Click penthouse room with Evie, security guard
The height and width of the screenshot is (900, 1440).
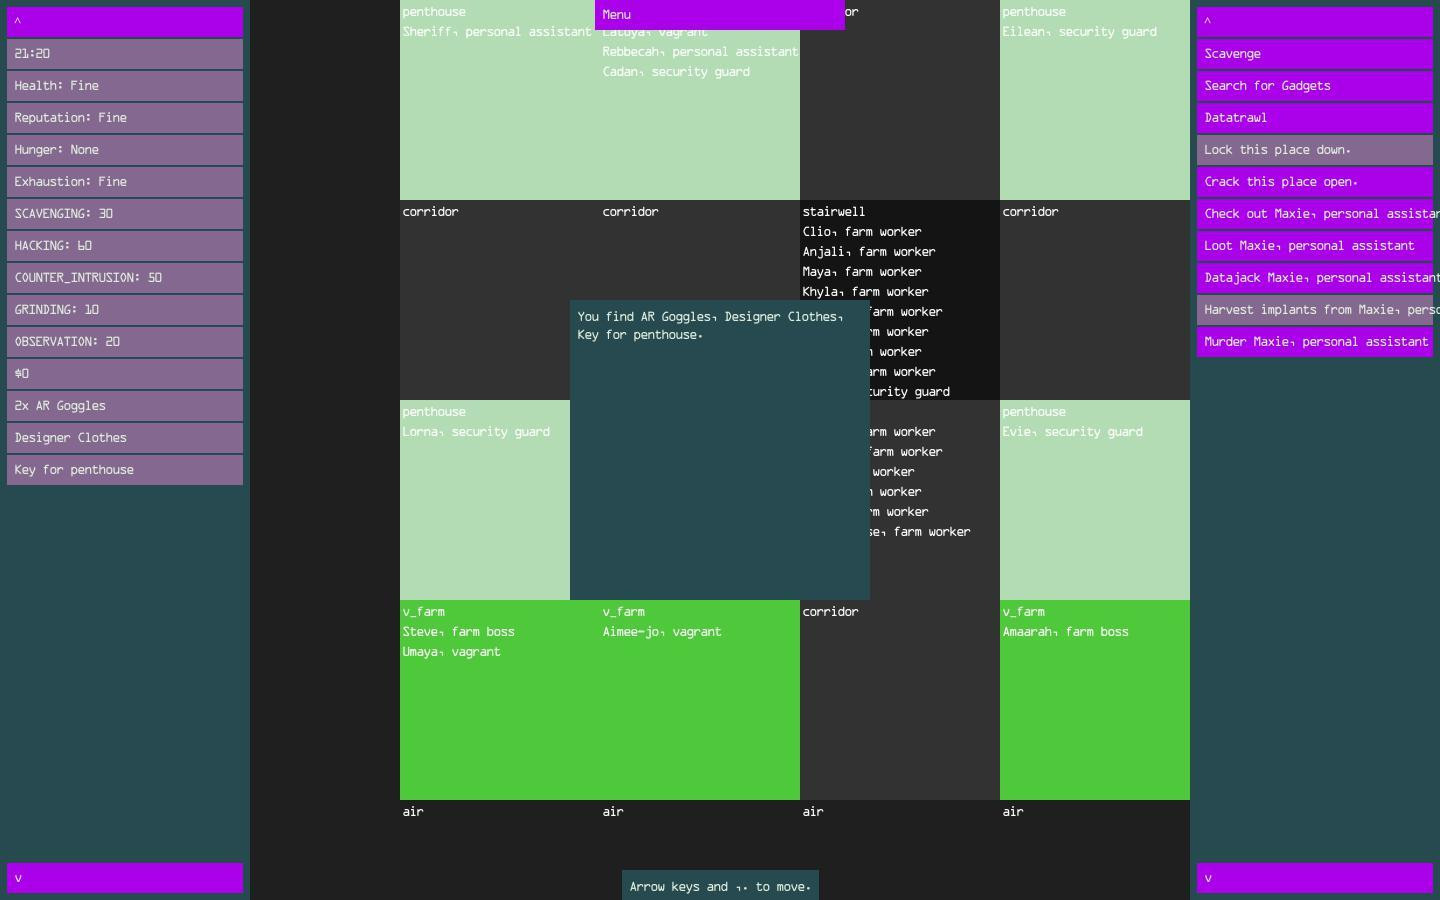1095,500
